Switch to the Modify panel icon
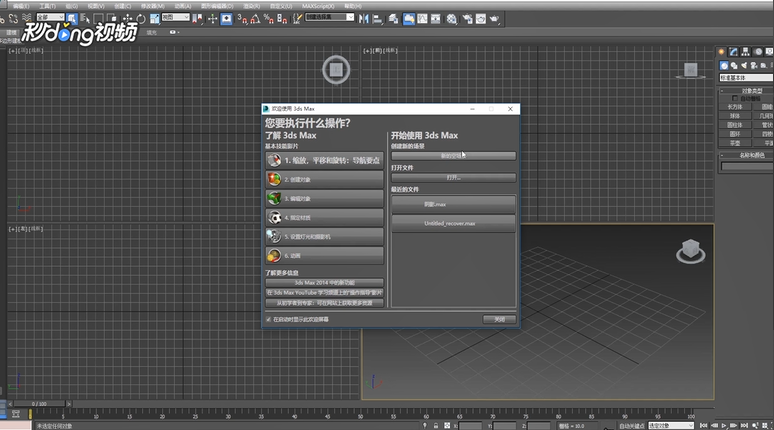This screenshot has height=430, width=774. pos(734,52)
